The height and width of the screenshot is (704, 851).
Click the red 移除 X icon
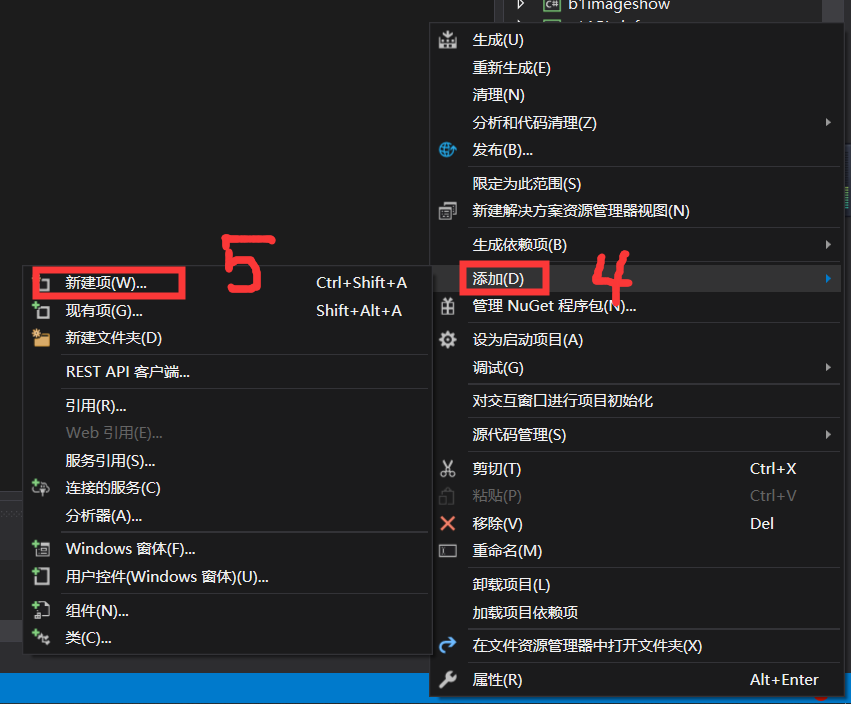(x=447, y=523)
